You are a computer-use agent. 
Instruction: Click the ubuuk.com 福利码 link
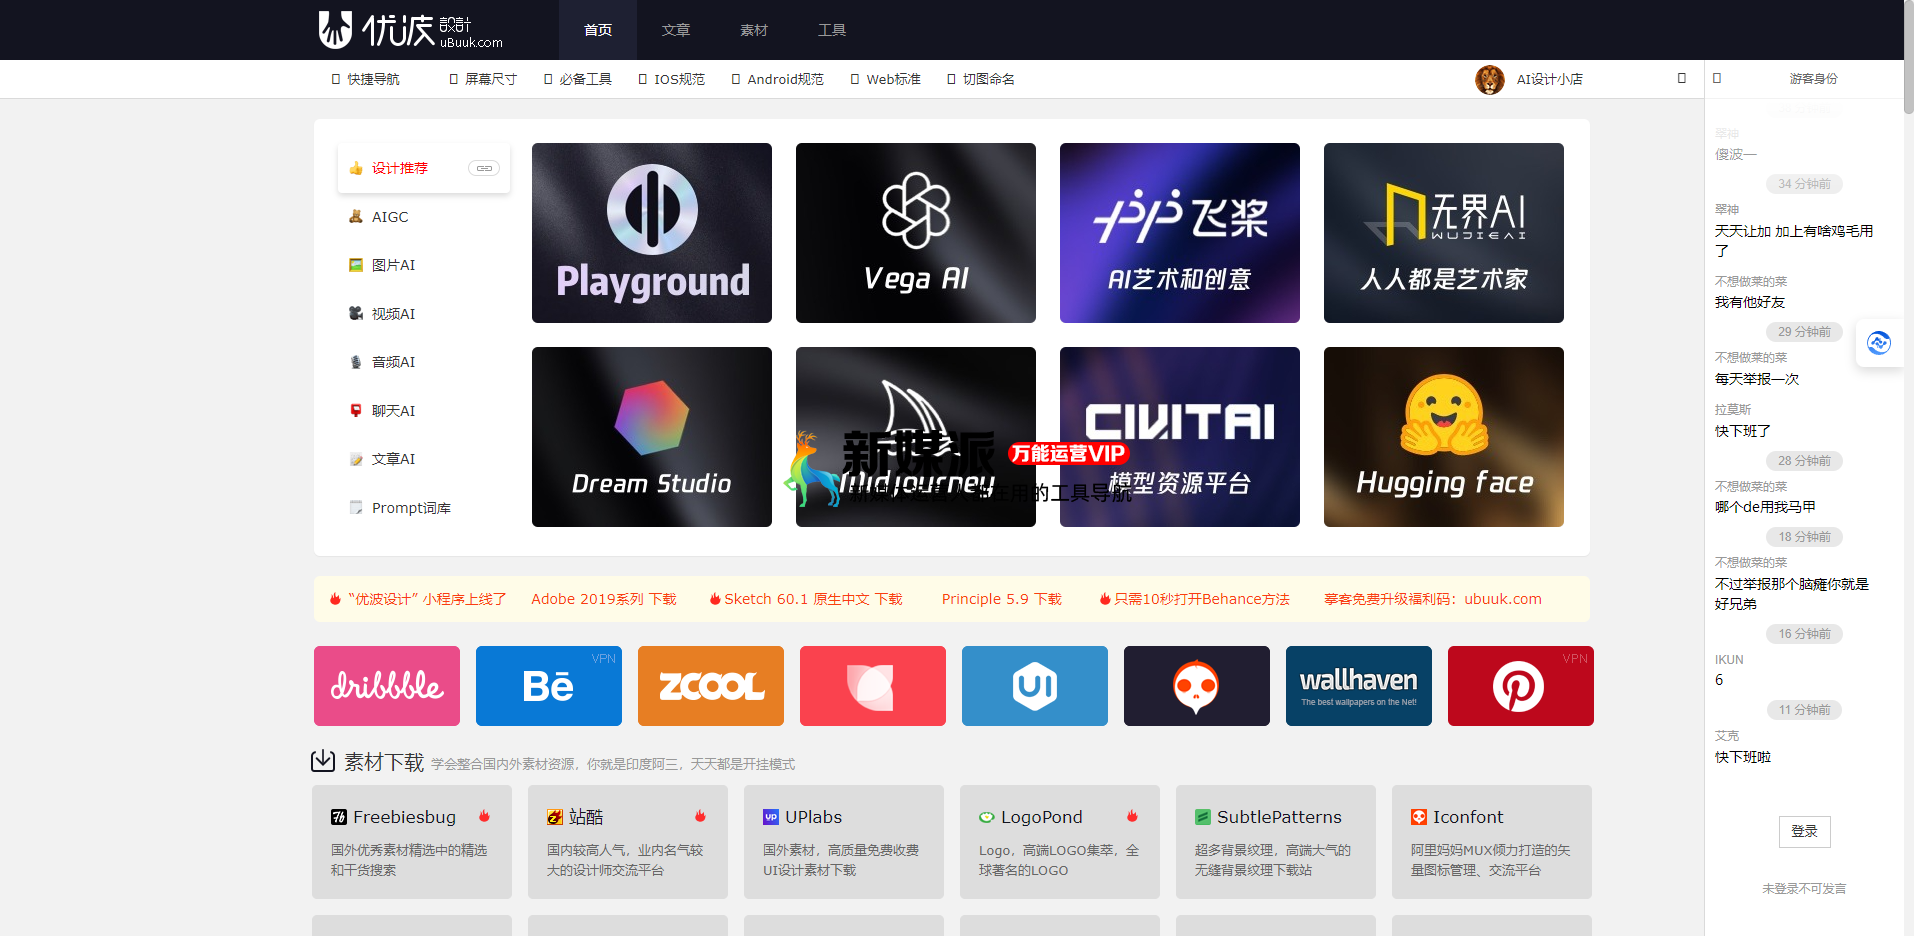point(1433,599)
